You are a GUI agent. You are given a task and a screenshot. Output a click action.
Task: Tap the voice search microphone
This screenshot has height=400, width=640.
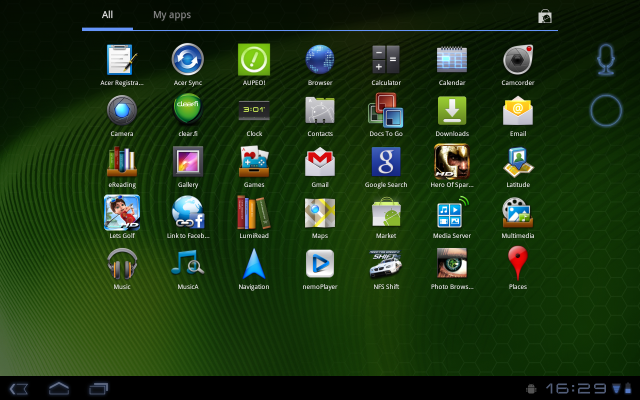606,60
